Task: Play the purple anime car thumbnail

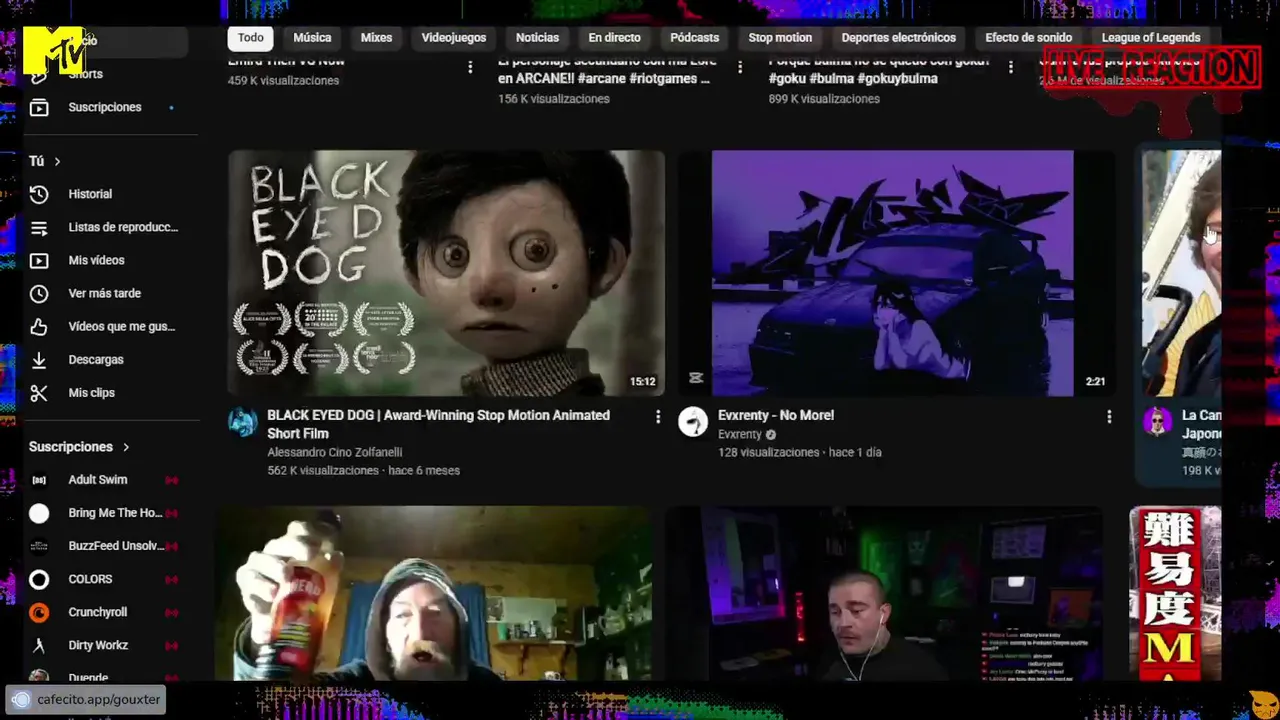Action: point(897,273)
